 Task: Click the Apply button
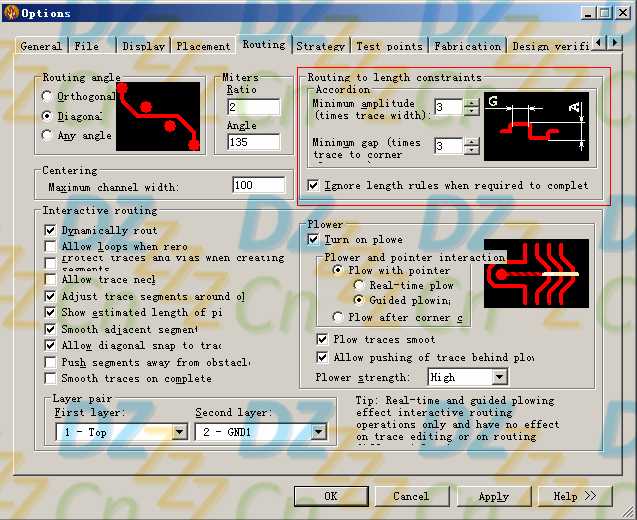494,496
